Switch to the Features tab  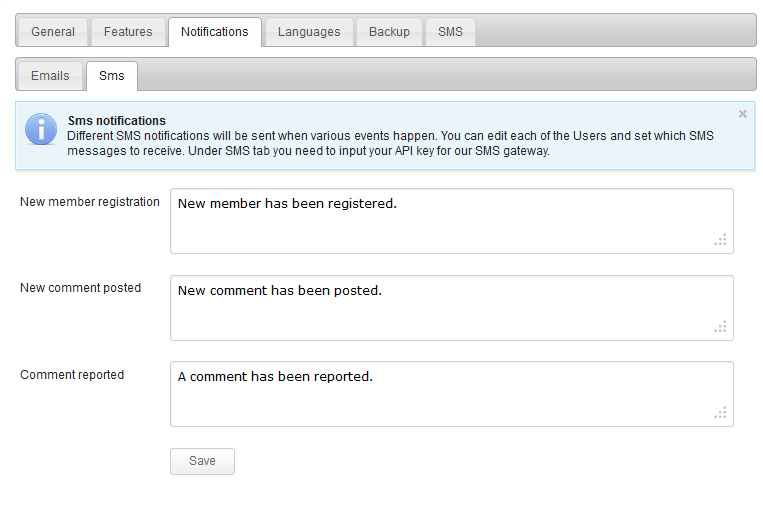coord(128,32)
